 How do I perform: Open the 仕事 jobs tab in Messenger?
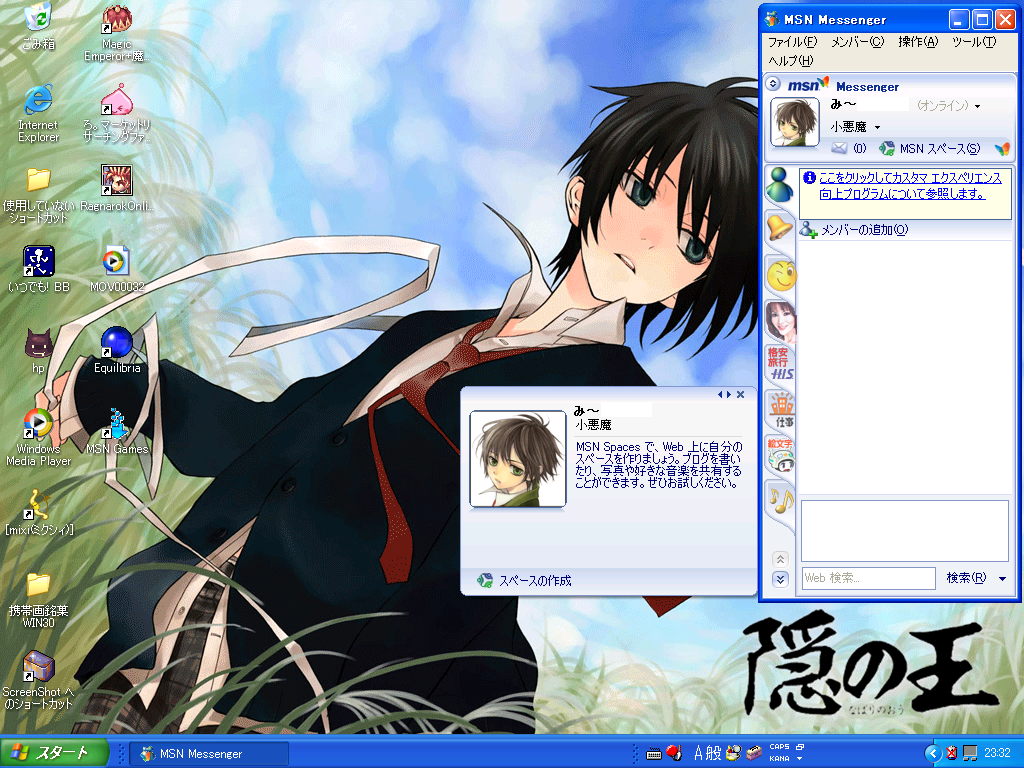pos(780,410)
